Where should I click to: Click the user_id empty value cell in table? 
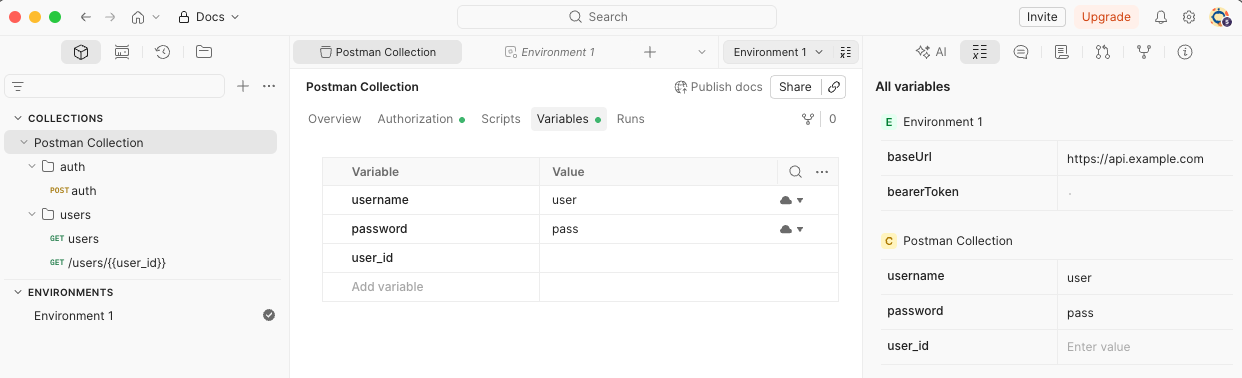tap(688, 258)
